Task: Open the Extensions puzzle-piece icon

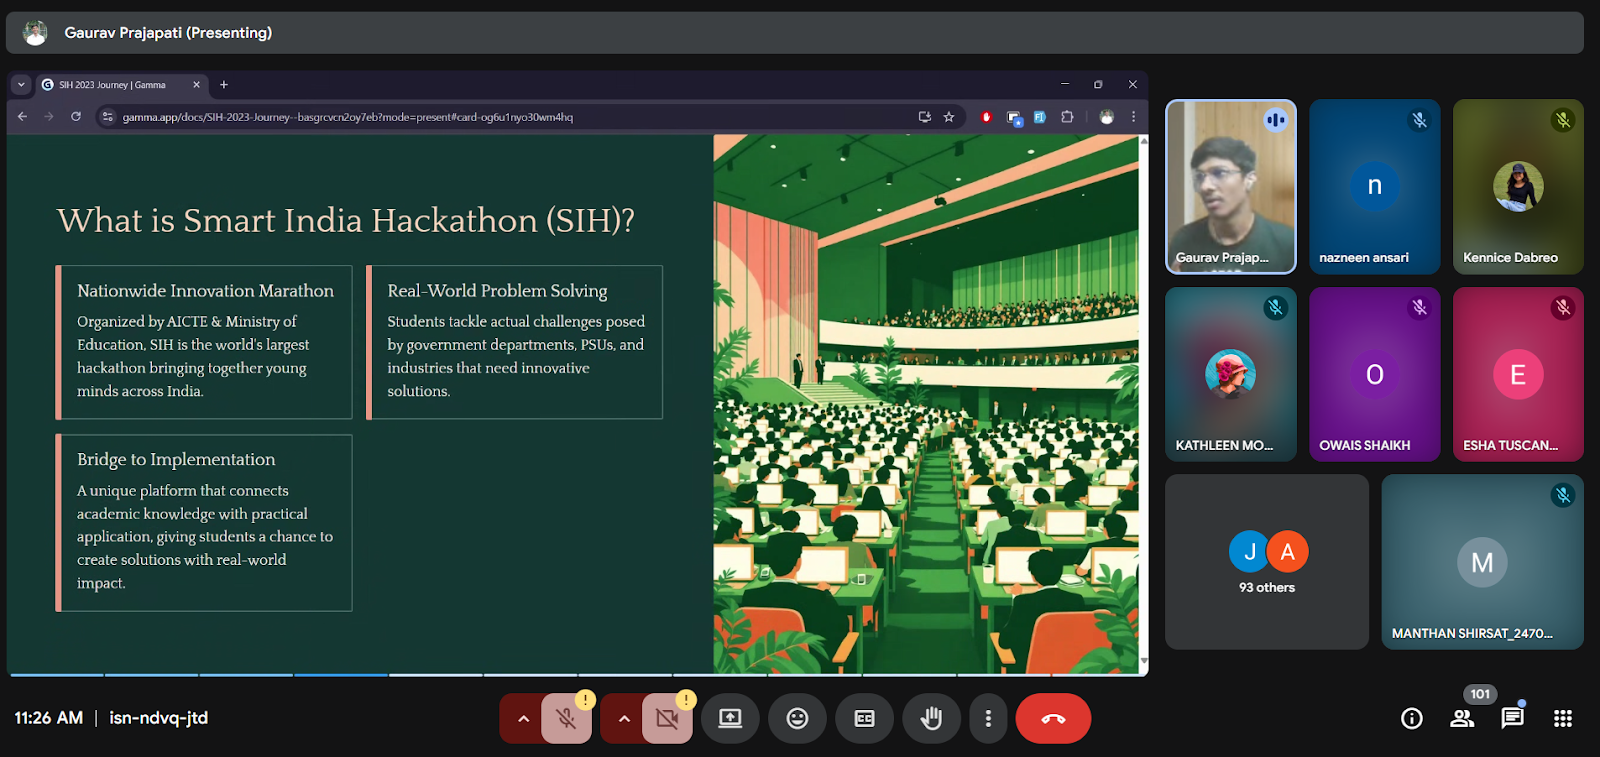Action: pos(1067,117)
